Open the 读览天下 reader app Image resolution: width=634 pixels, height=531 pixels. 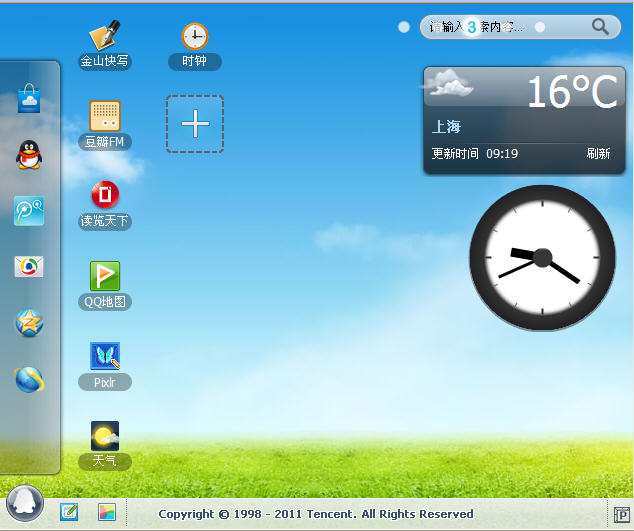[x=105, y=196]
